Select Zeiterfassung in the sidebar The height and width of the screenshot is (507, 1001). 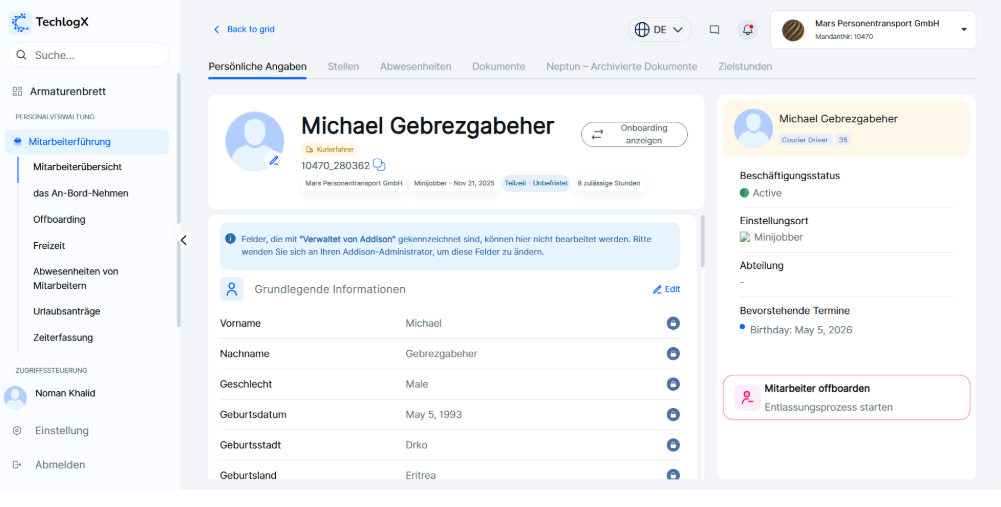63,338
